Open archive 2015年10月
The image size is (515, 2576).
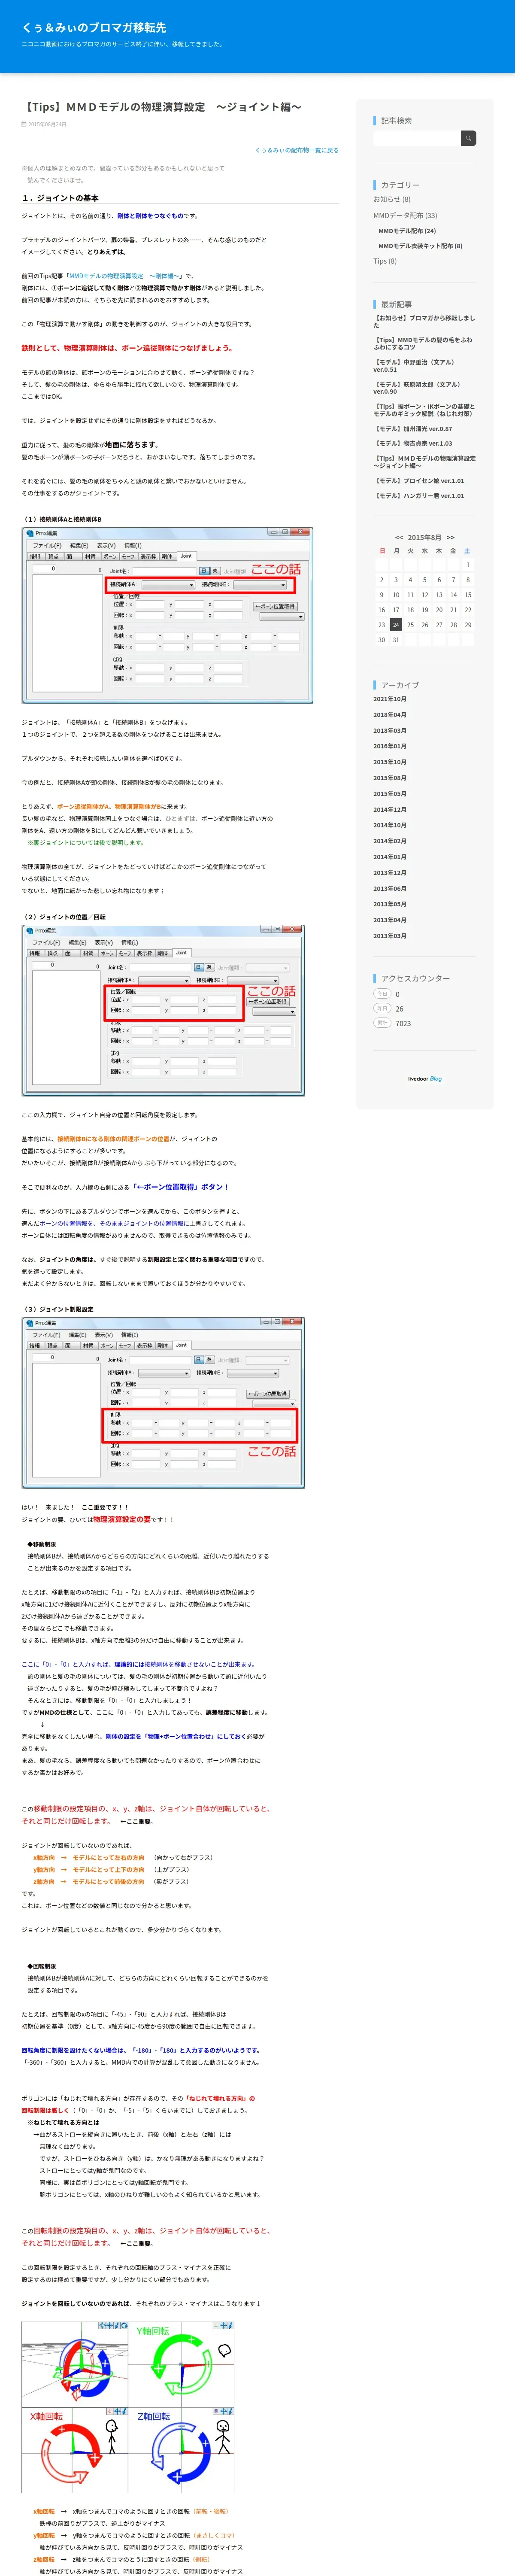(390, 762)
